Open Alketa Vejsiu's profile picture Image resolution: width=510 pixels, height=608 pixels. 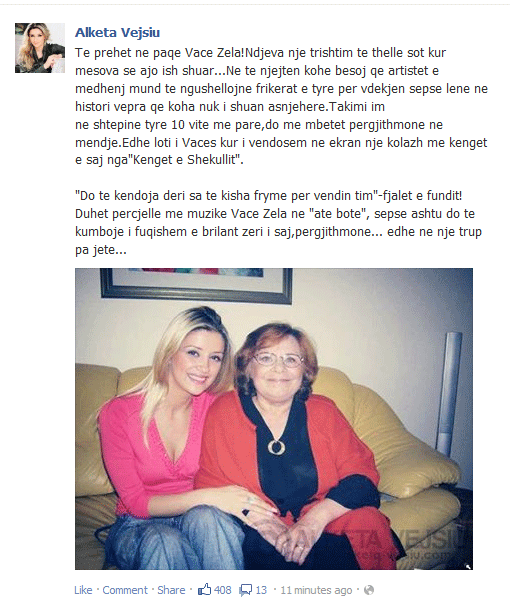coord(40,48)
